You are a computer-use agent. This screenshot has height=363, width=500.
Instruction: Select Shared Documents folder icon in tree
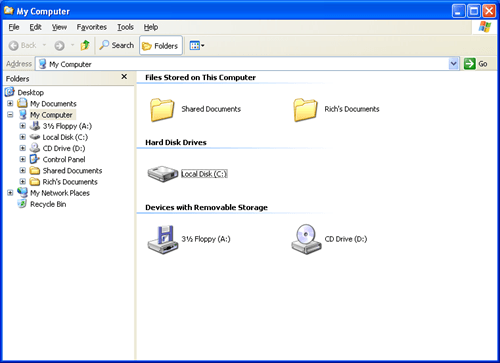tap(35, 171)
